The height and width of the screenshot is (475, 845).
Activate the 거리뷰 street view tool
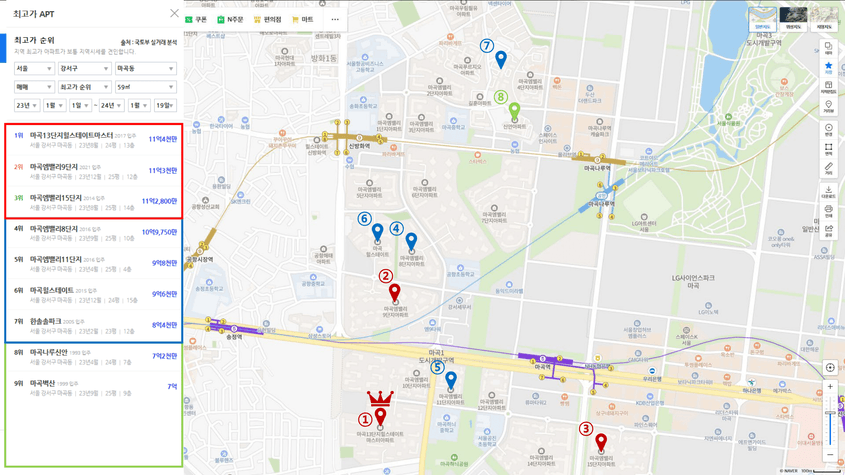(x=828, y=107)
